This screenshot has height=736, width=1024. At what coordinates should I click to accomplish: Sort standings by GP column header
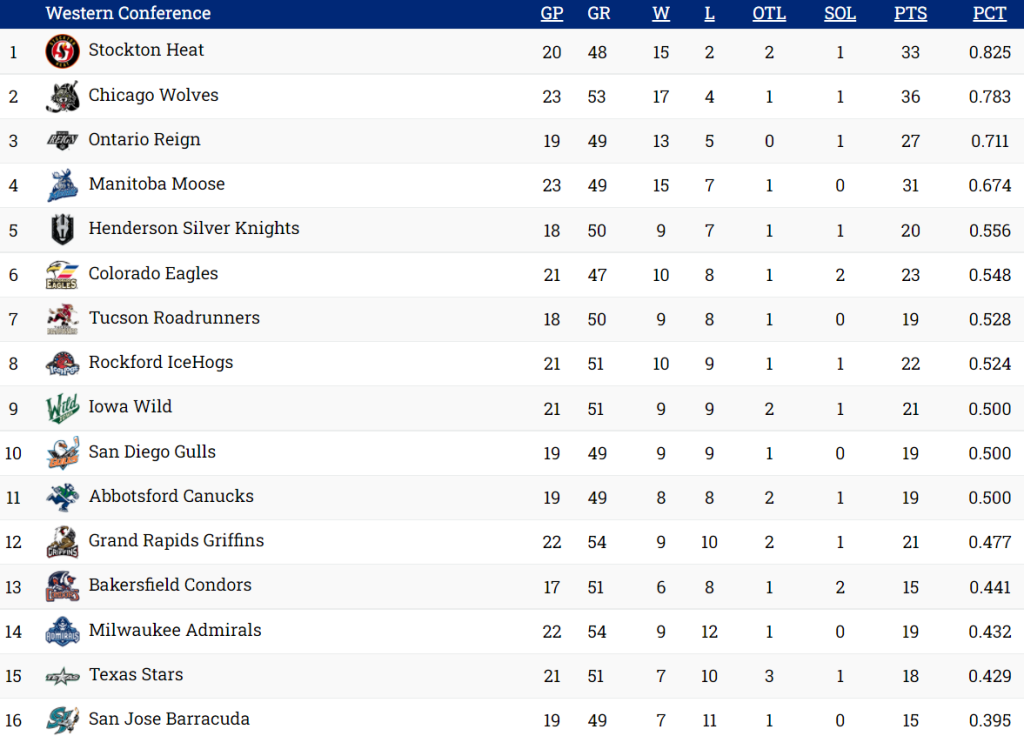(552, 14)
